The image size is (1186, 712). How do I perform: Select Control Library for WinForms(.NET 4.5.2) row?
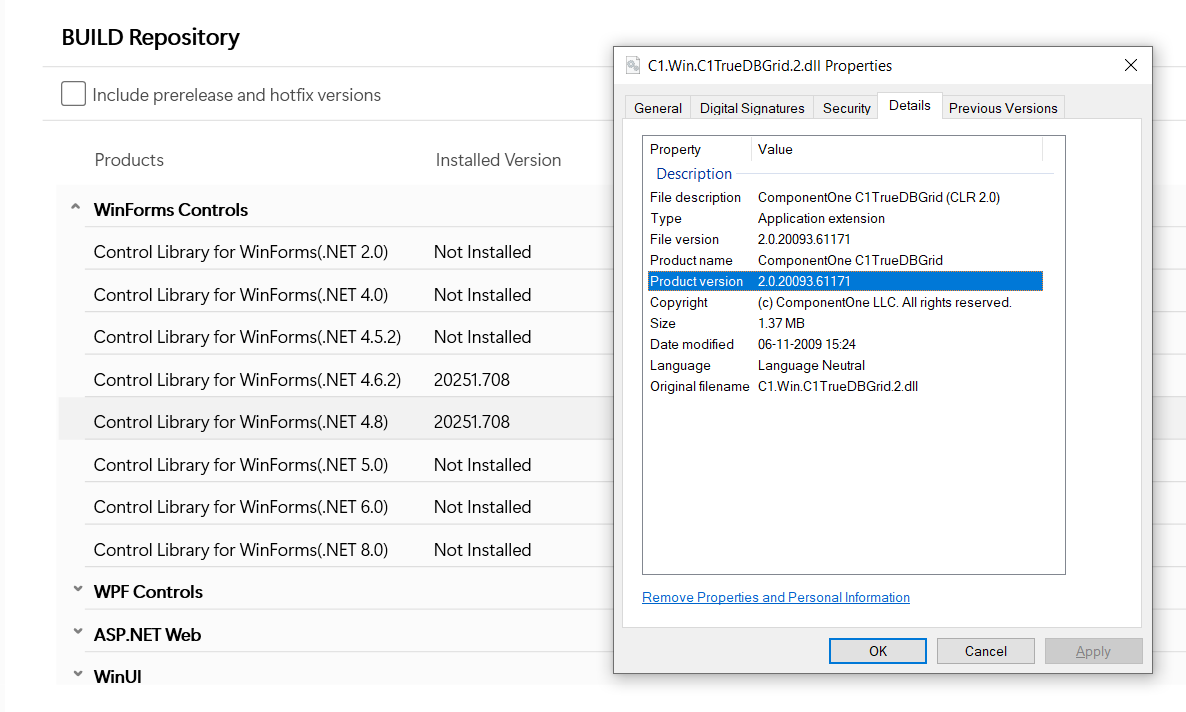pyautogui.click(x=335, y=337)
